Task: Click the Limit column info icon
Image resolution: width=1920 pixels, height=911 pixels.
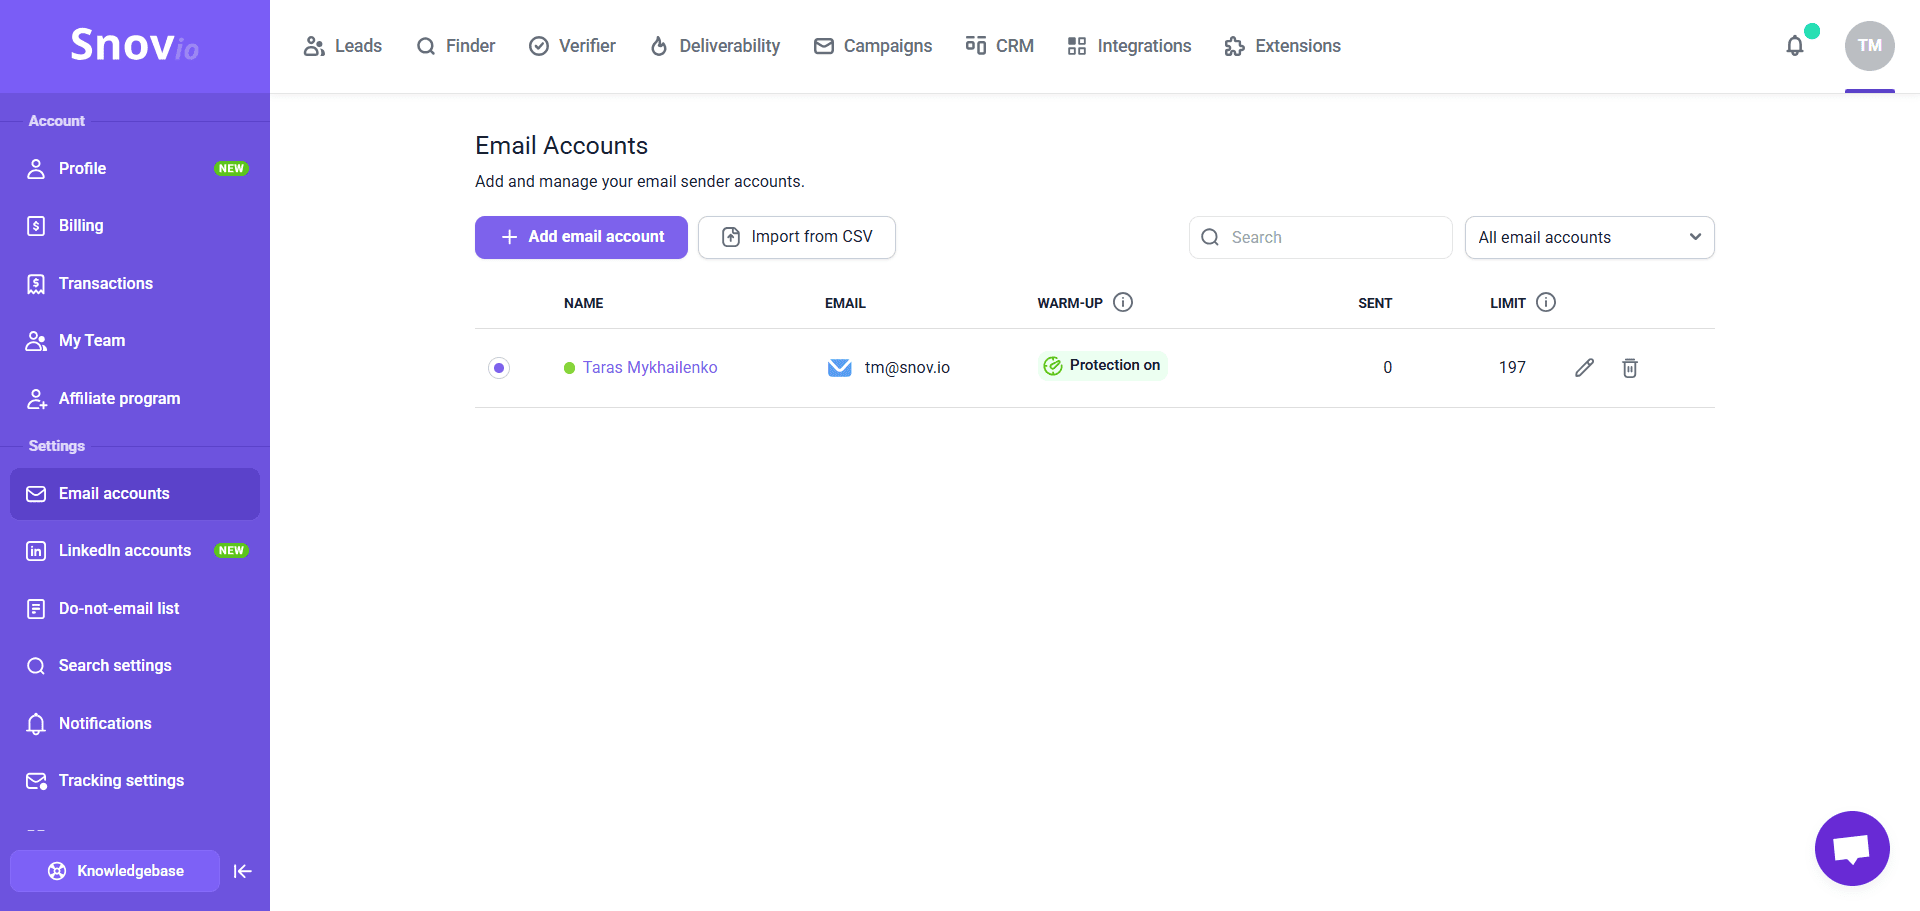Action: [x=1546, y=302]
